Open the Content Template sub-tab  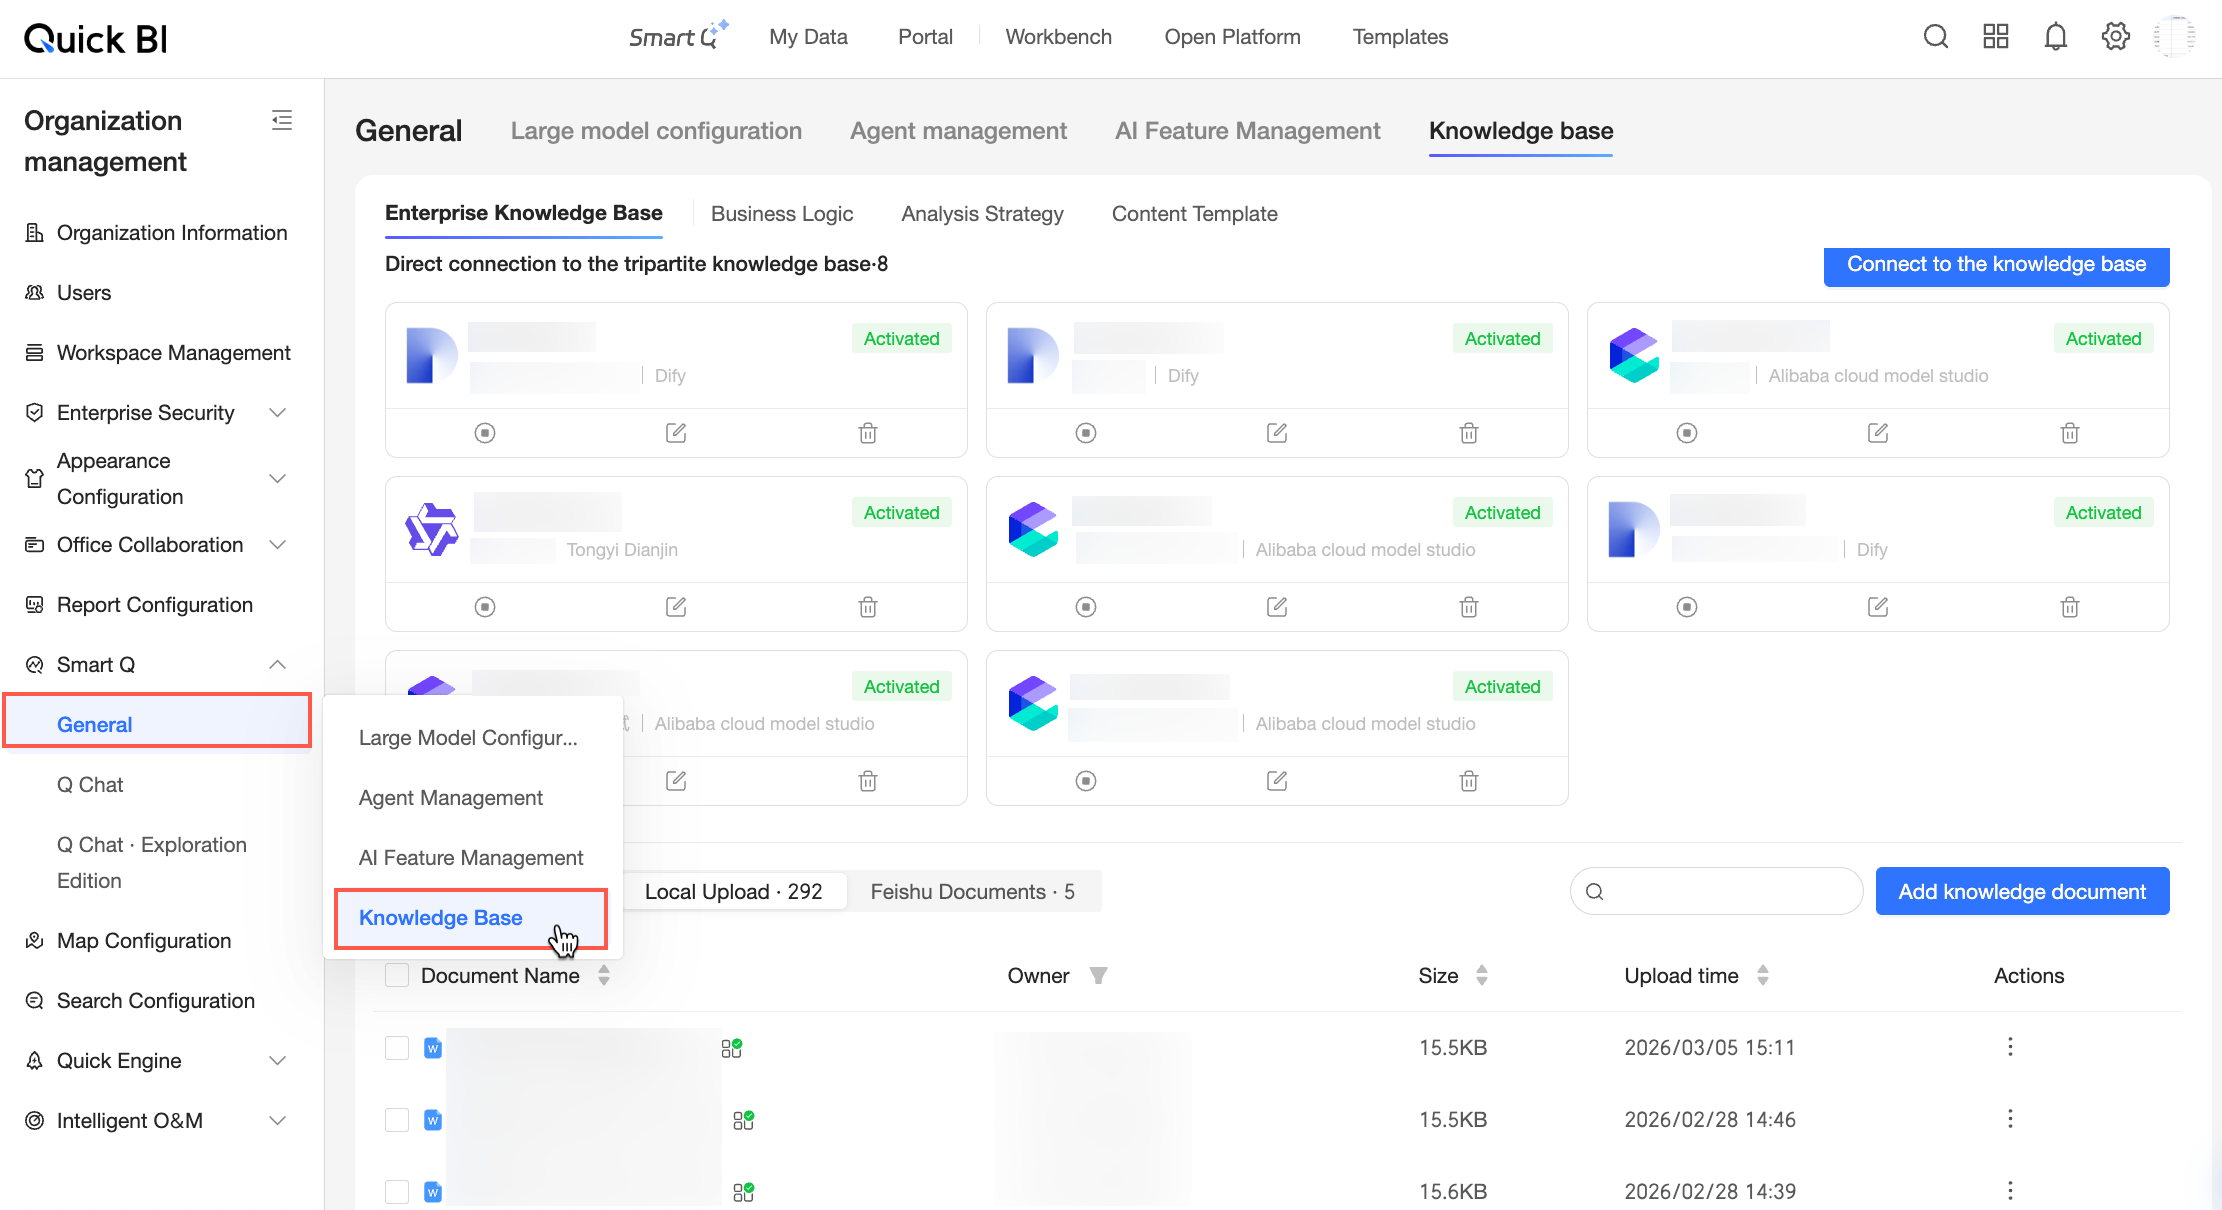pyautogui.click(x=1194, y=214)
